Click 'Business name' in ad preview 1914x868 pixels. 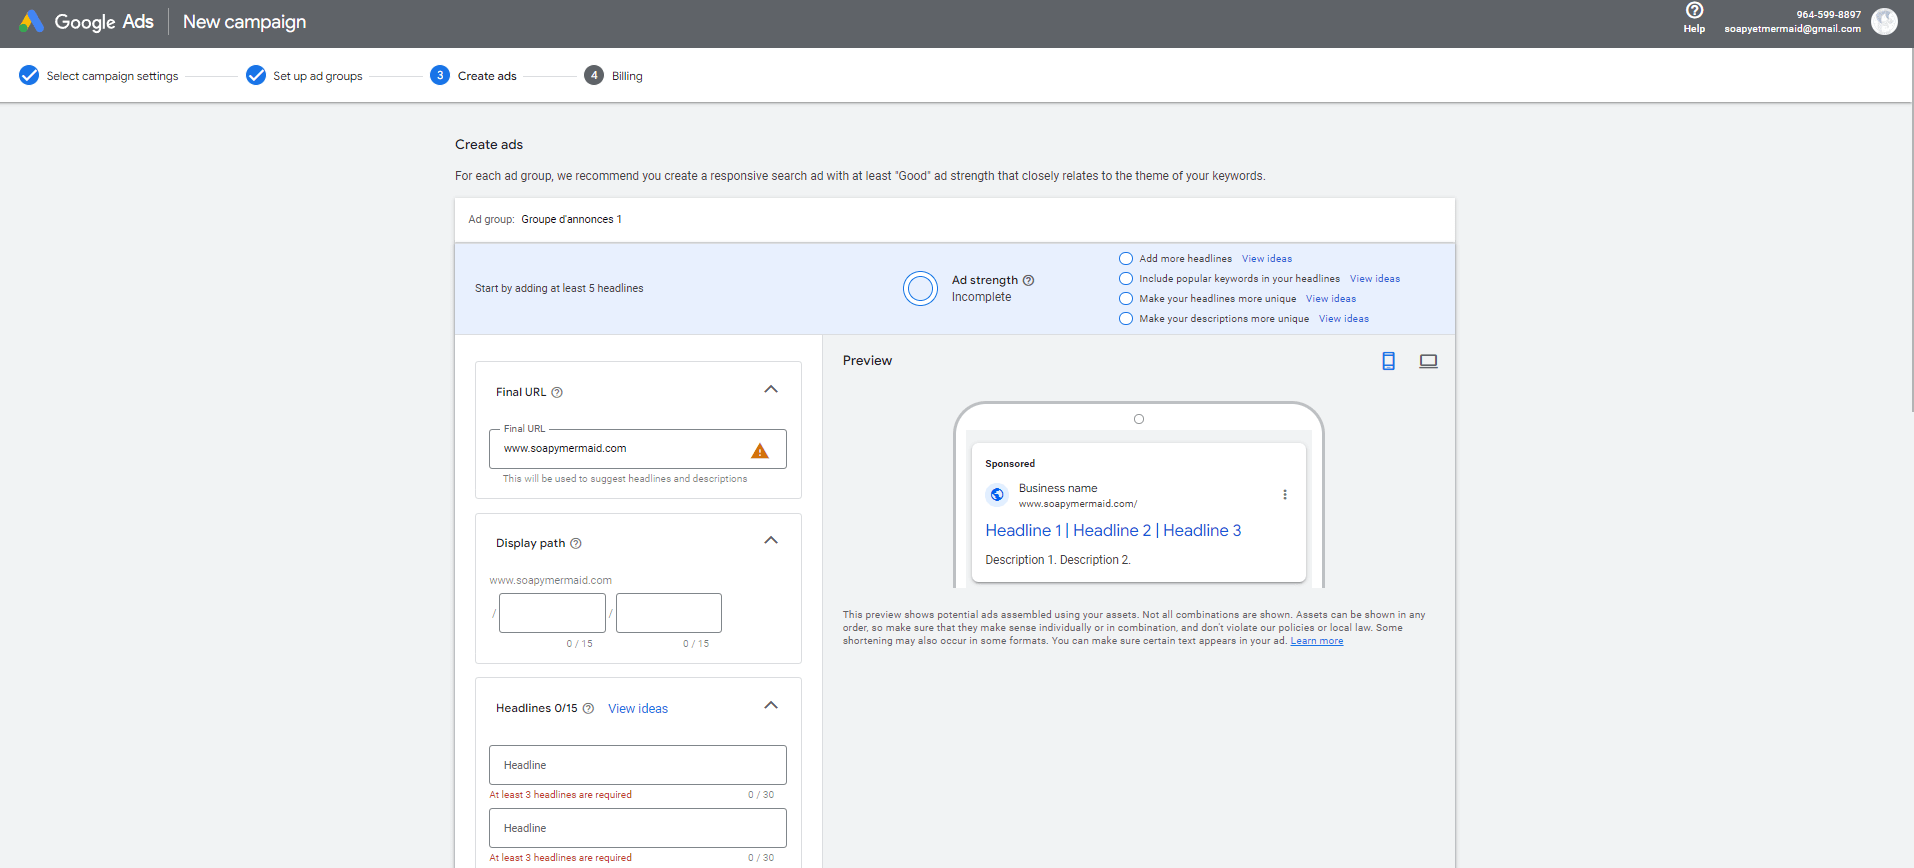1058,488
